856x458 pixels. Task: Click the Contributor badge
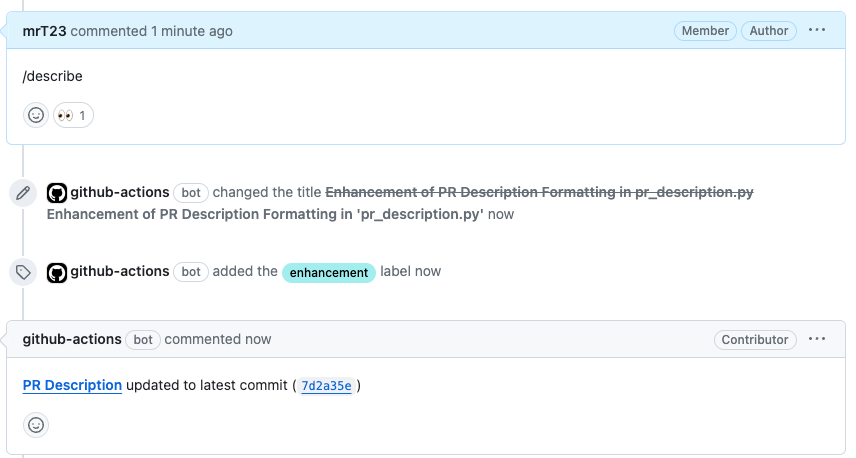[x=755, y=340]
